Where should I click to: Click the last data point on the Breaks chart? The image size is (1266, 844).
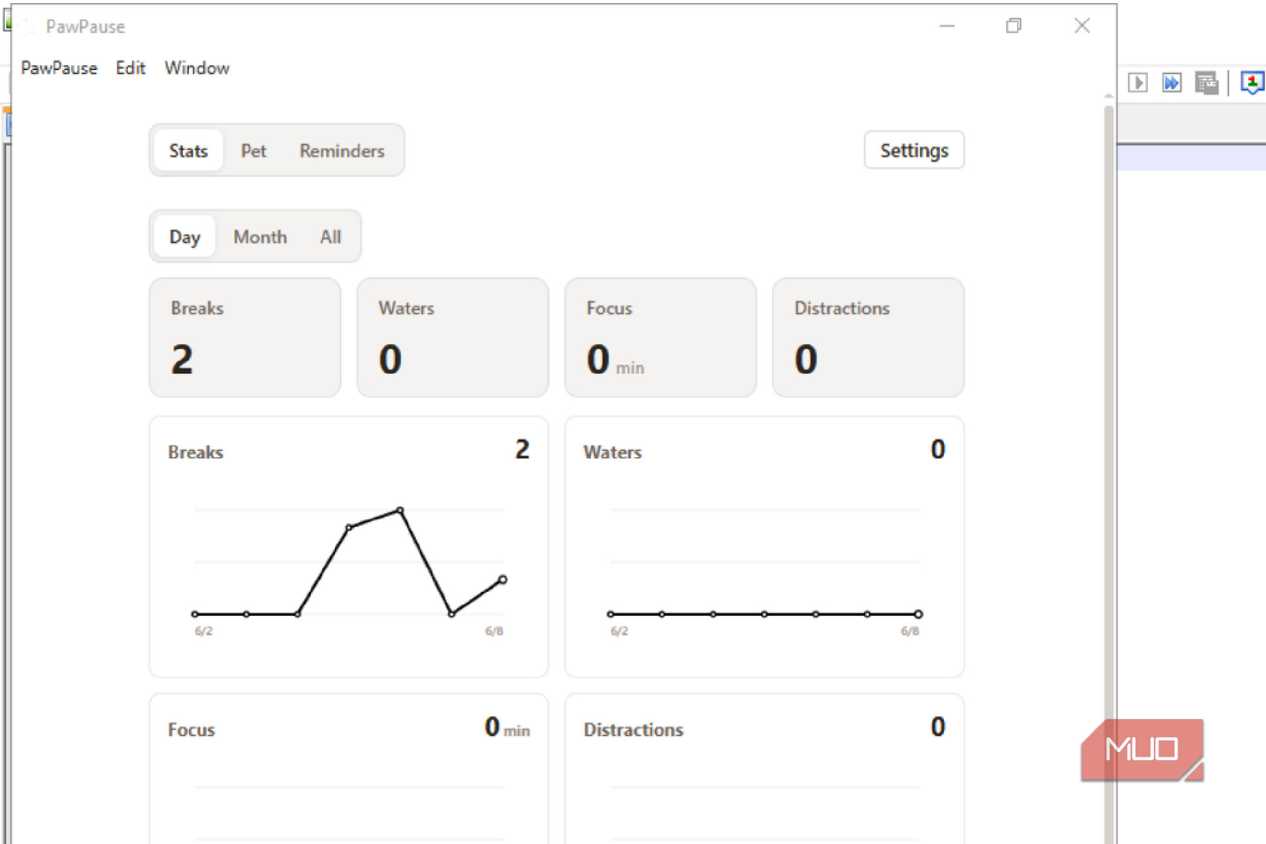click(x=503, y=579)
